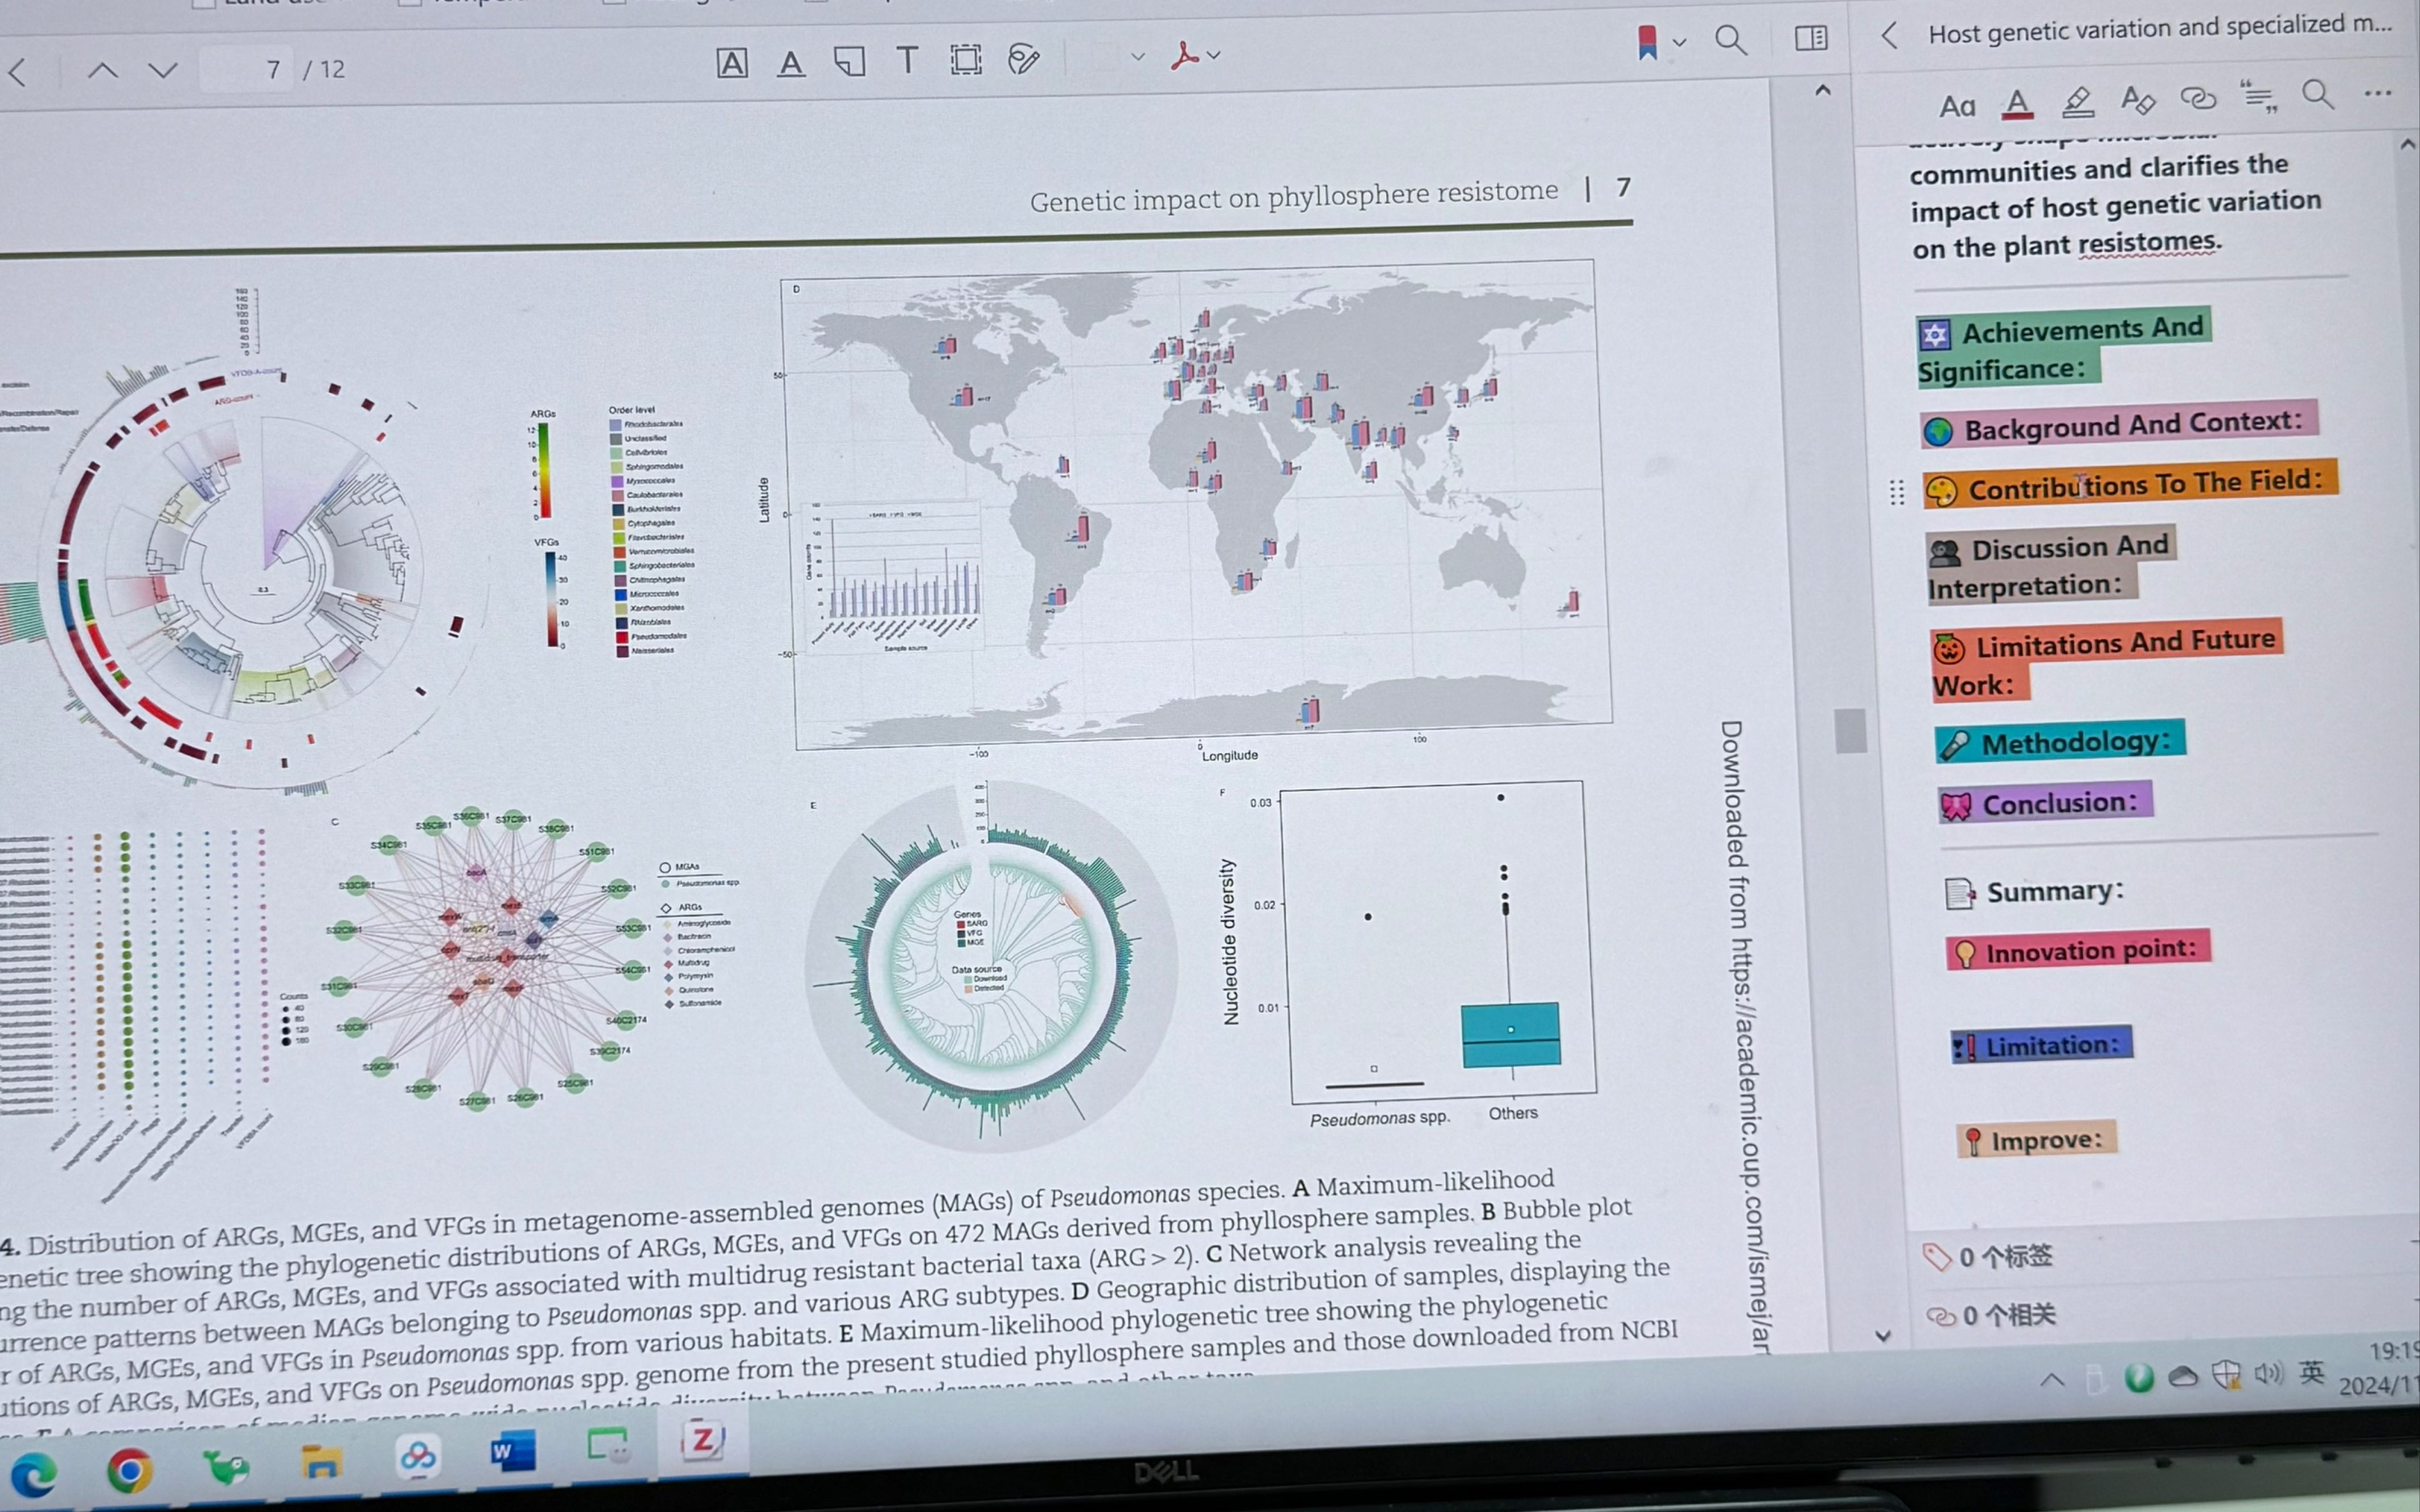
Task: Grab the block handle beside Contributions
Action: pyautogui.click(x=1896, y=492)
